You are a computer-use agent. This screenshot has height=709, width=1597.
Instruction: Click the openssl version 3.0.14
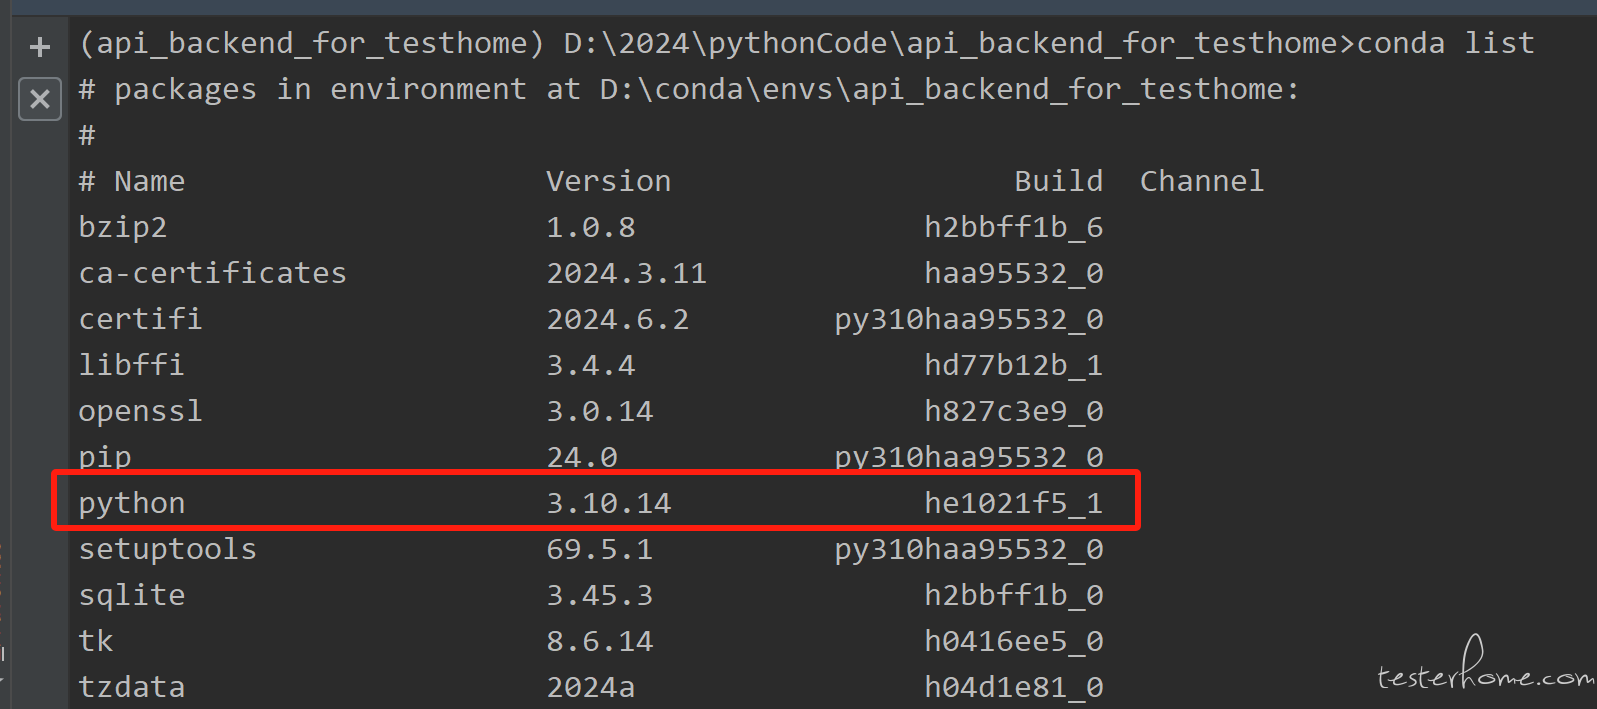pos(599,411)
